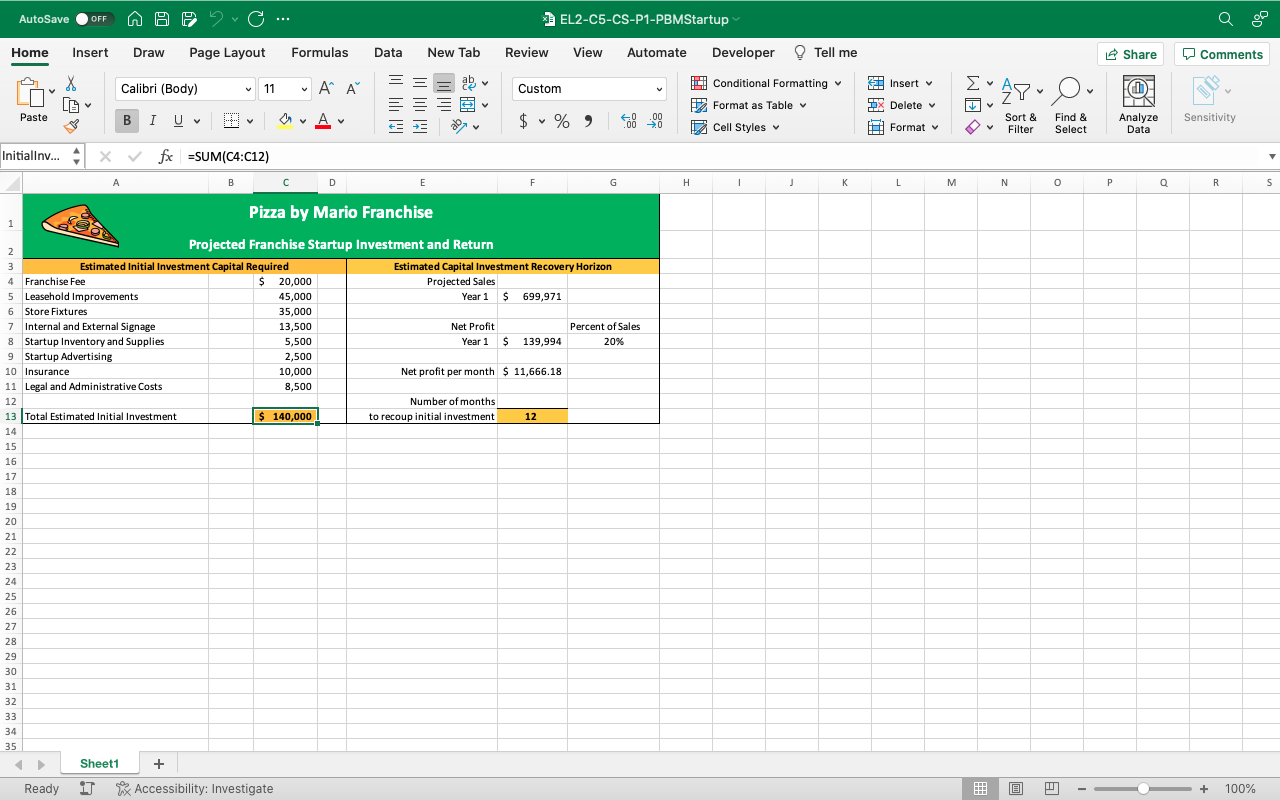Apply percent style to the cell
The height and width of the screenshot is (800, 1280).
562,121
